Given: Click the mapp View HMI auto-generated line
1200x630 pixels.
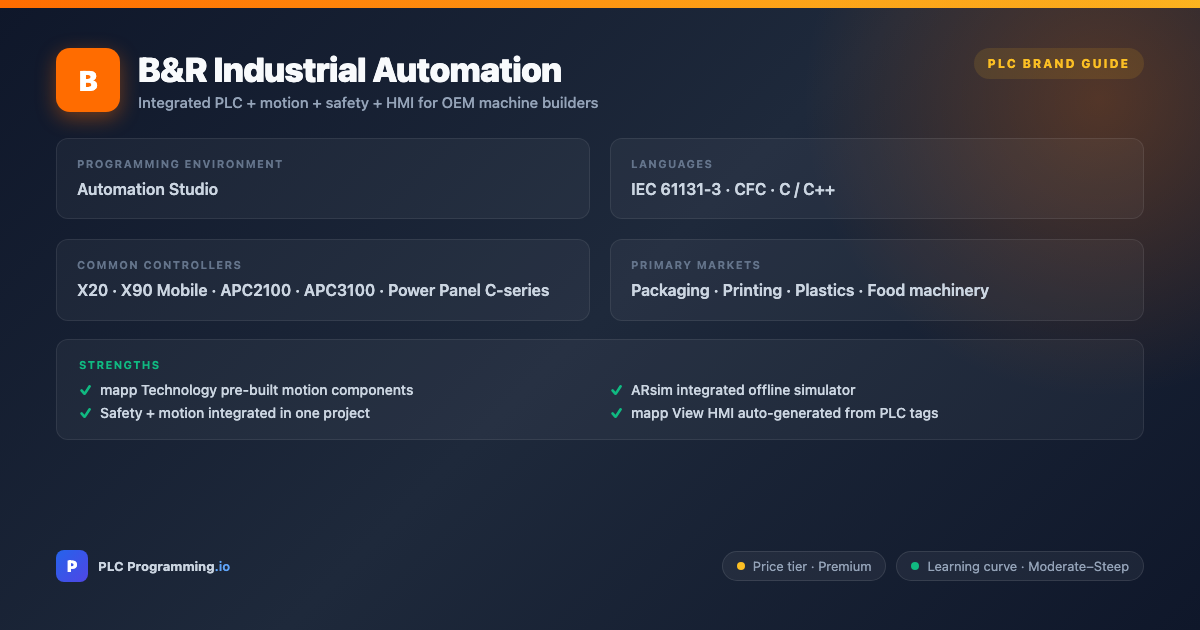Looking at the screenshot, I should coord(784,413).
